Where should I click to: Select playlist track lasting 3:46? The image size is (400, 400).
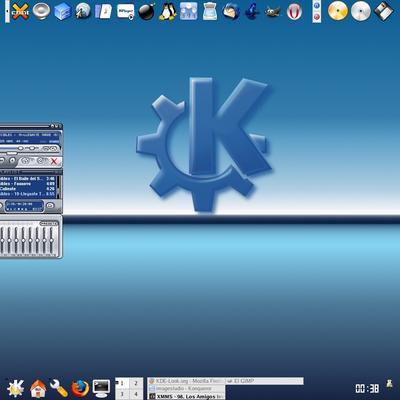click(x=28, y=179)
